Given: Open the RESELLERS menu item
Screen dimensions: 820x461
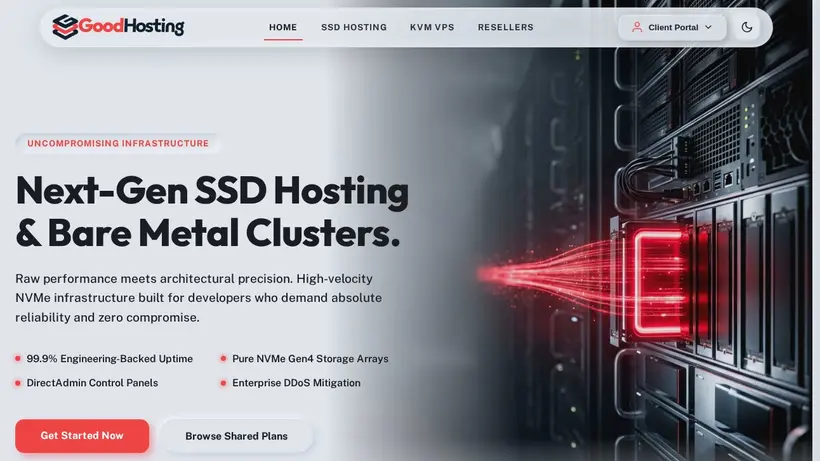Looking at the screenshot, I should (506, 27).
